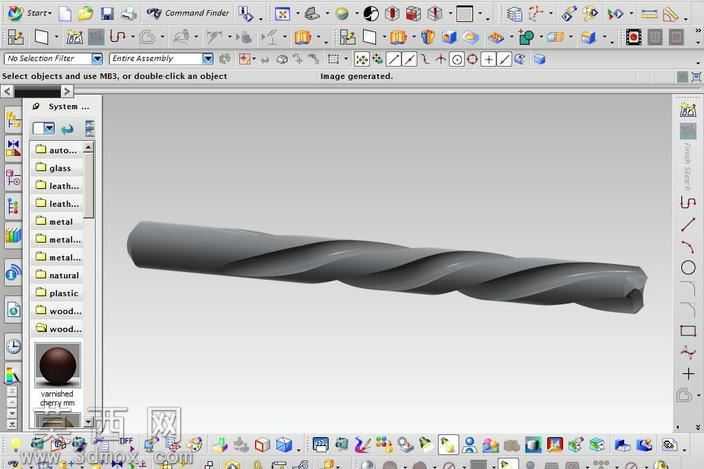The height and width of the screenshot is (469, 704).
Task: Select the Studio Spline tool in right toolbar
Action: click(x=688, y=353)
